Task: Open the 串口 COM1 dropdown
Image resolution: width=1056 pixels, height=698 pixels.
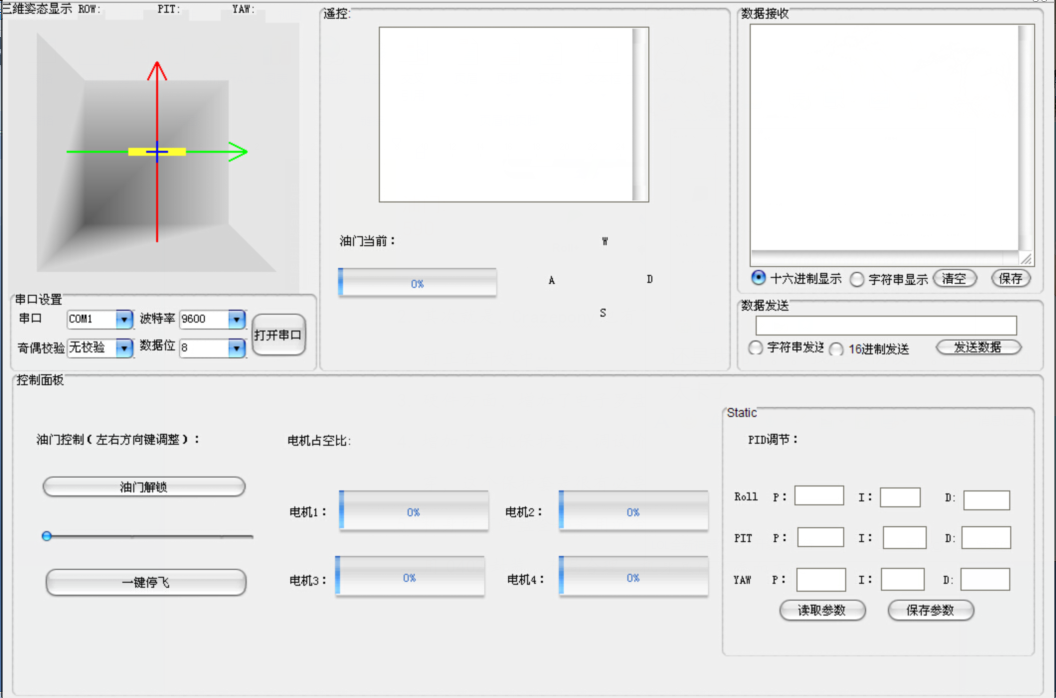Action: pyautogui.click(x=124, y=319)
